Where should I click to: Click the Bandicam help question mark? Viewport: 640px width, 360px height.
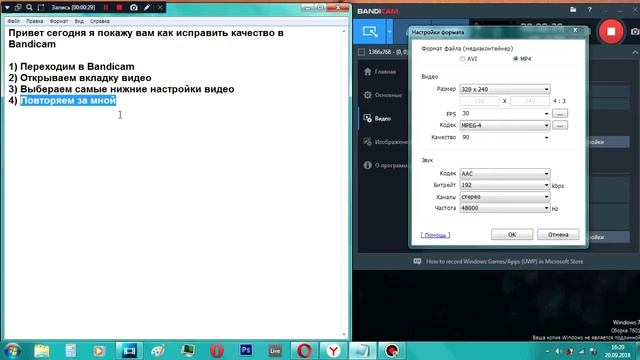click(589, 9)
